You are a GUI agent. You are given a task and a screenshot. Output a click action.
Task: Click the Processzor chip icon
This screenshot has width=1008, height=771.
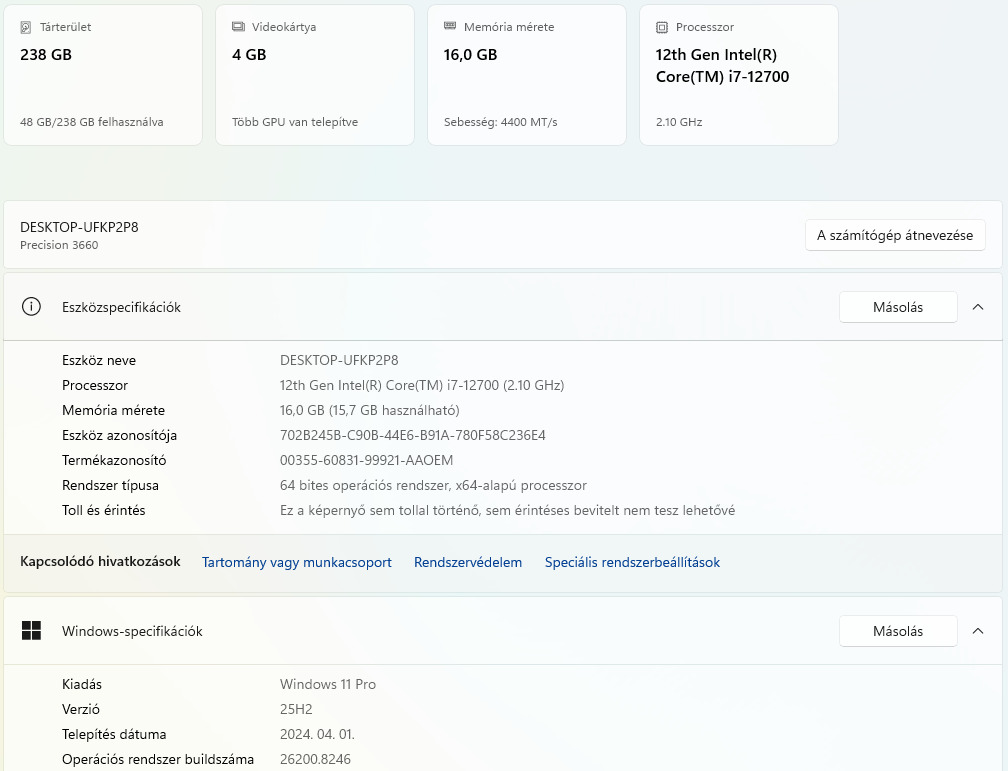coord(662,27)
